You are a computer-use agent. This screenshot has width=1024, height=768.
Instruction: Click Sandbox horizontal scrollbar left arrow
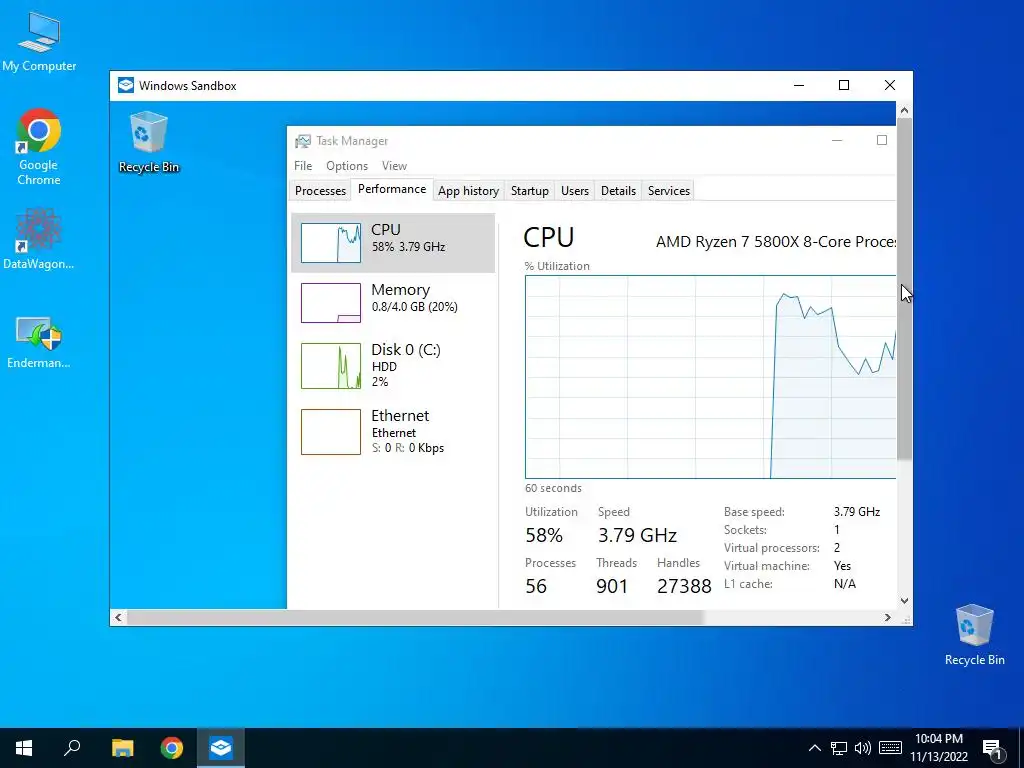[x=118, y=617]
